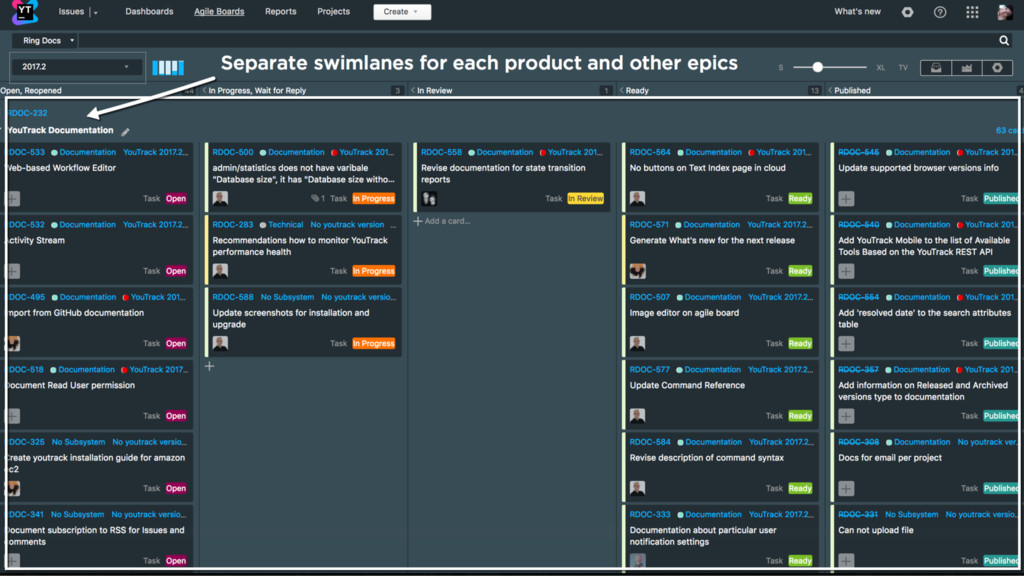Screen dimensions: 1024x576
Task: Click assignee avatar on card RDOC-283
Action: pos(220,270)
